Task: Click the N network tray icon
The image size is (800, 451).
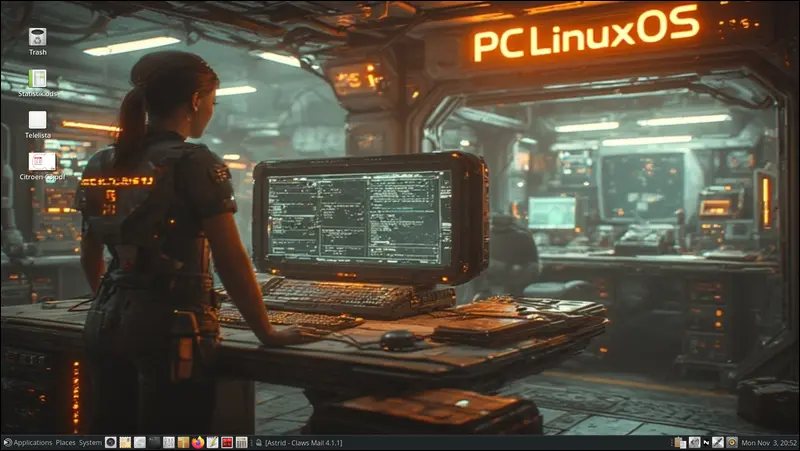Action: pyautogui.click(x=707, y=443)
